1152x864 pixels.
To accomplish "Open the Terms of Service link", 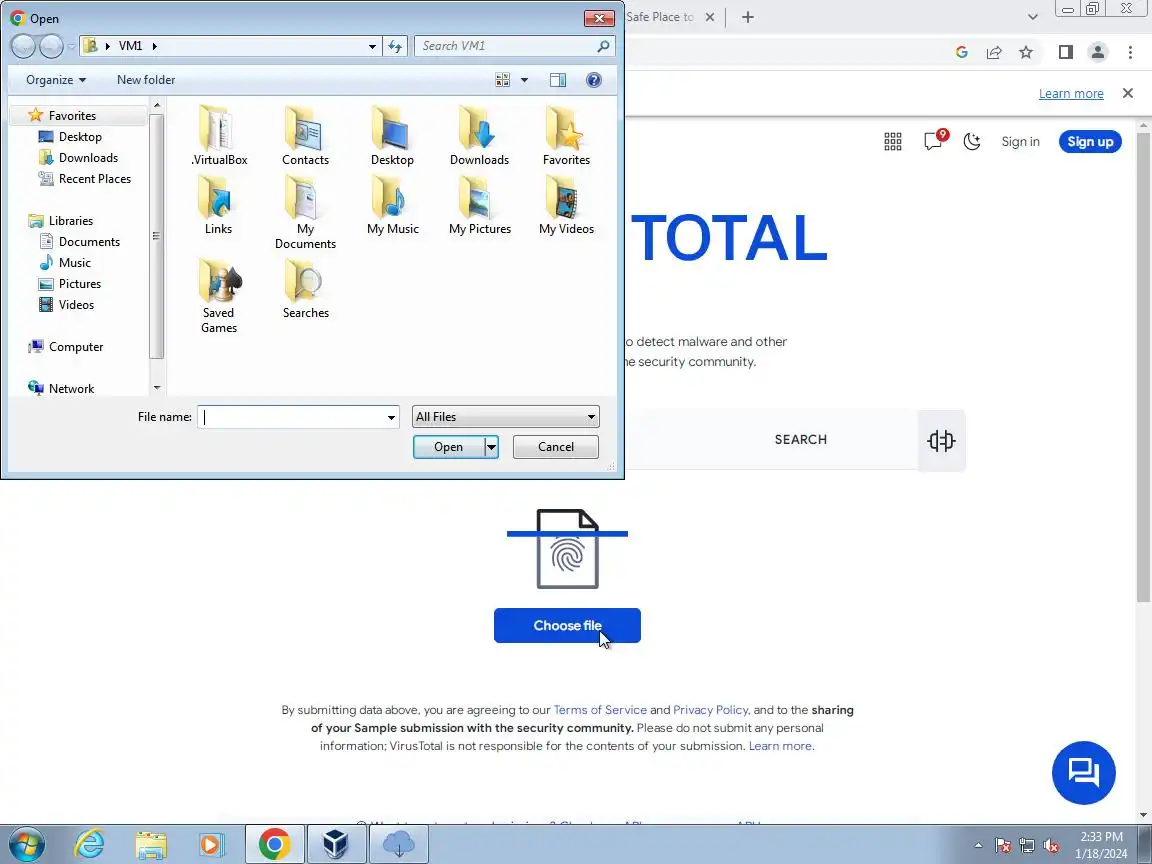I will 600,710.
